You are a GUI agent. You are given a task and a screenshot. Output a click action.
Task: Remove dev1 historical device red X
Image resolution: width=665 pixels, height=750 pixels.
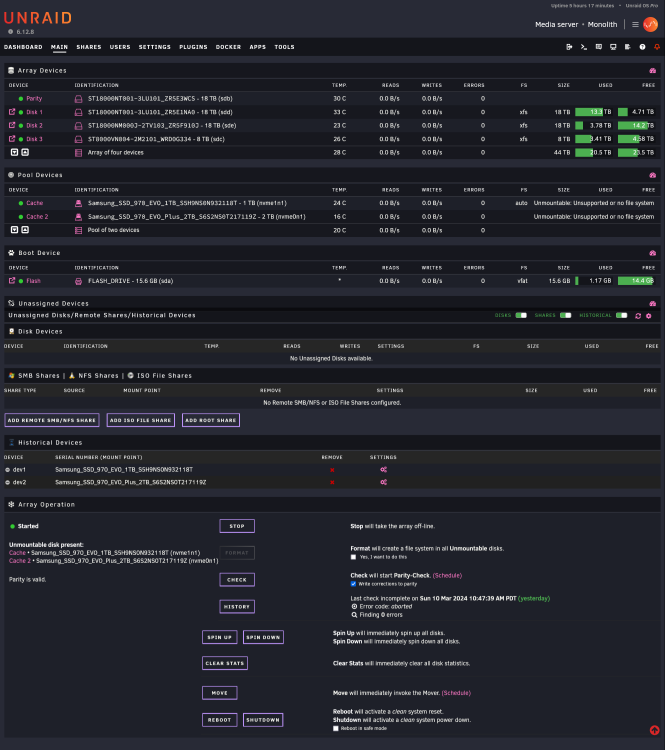332,470
